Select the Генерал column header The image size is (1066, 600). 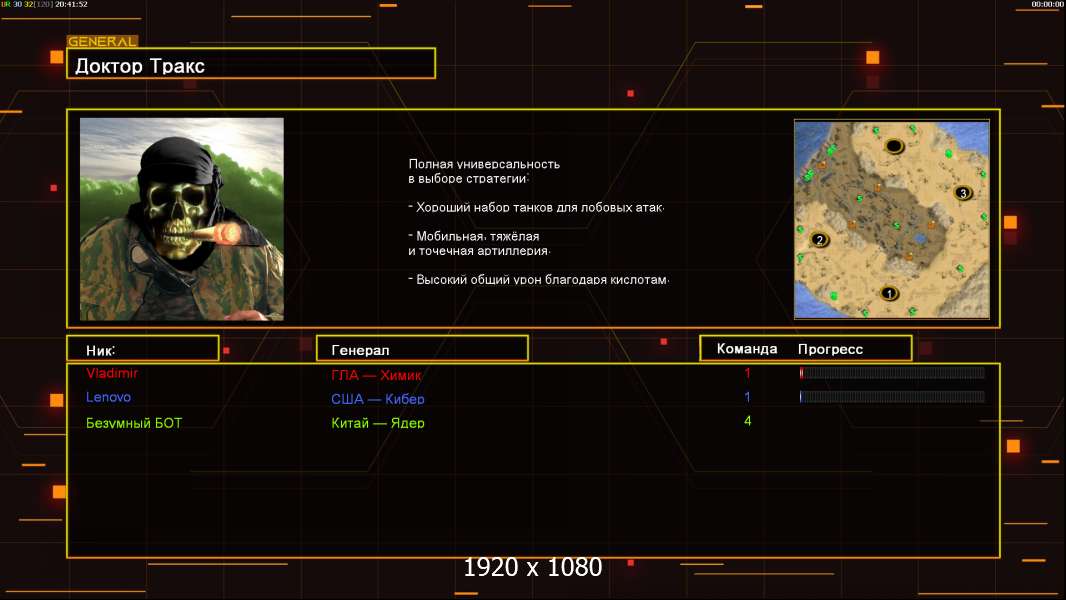[422, 349]
